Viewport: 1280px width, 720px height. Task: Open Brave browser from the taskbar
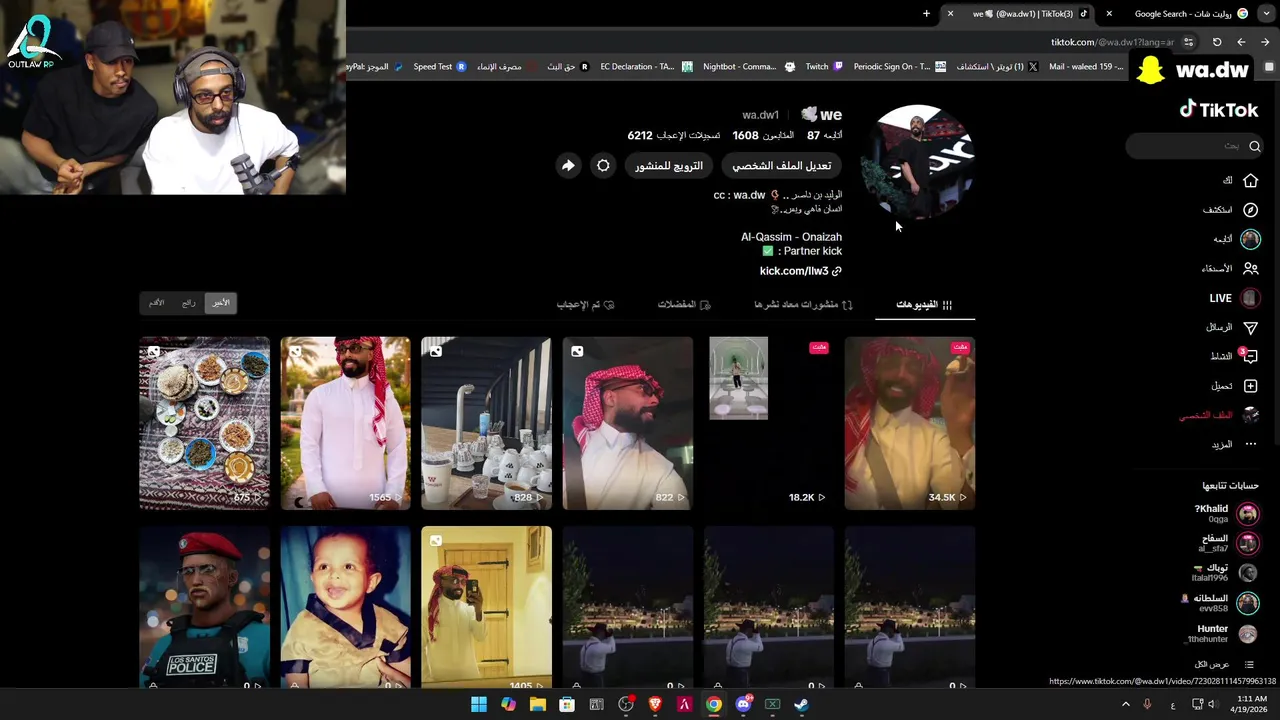[x=655, y=704]
